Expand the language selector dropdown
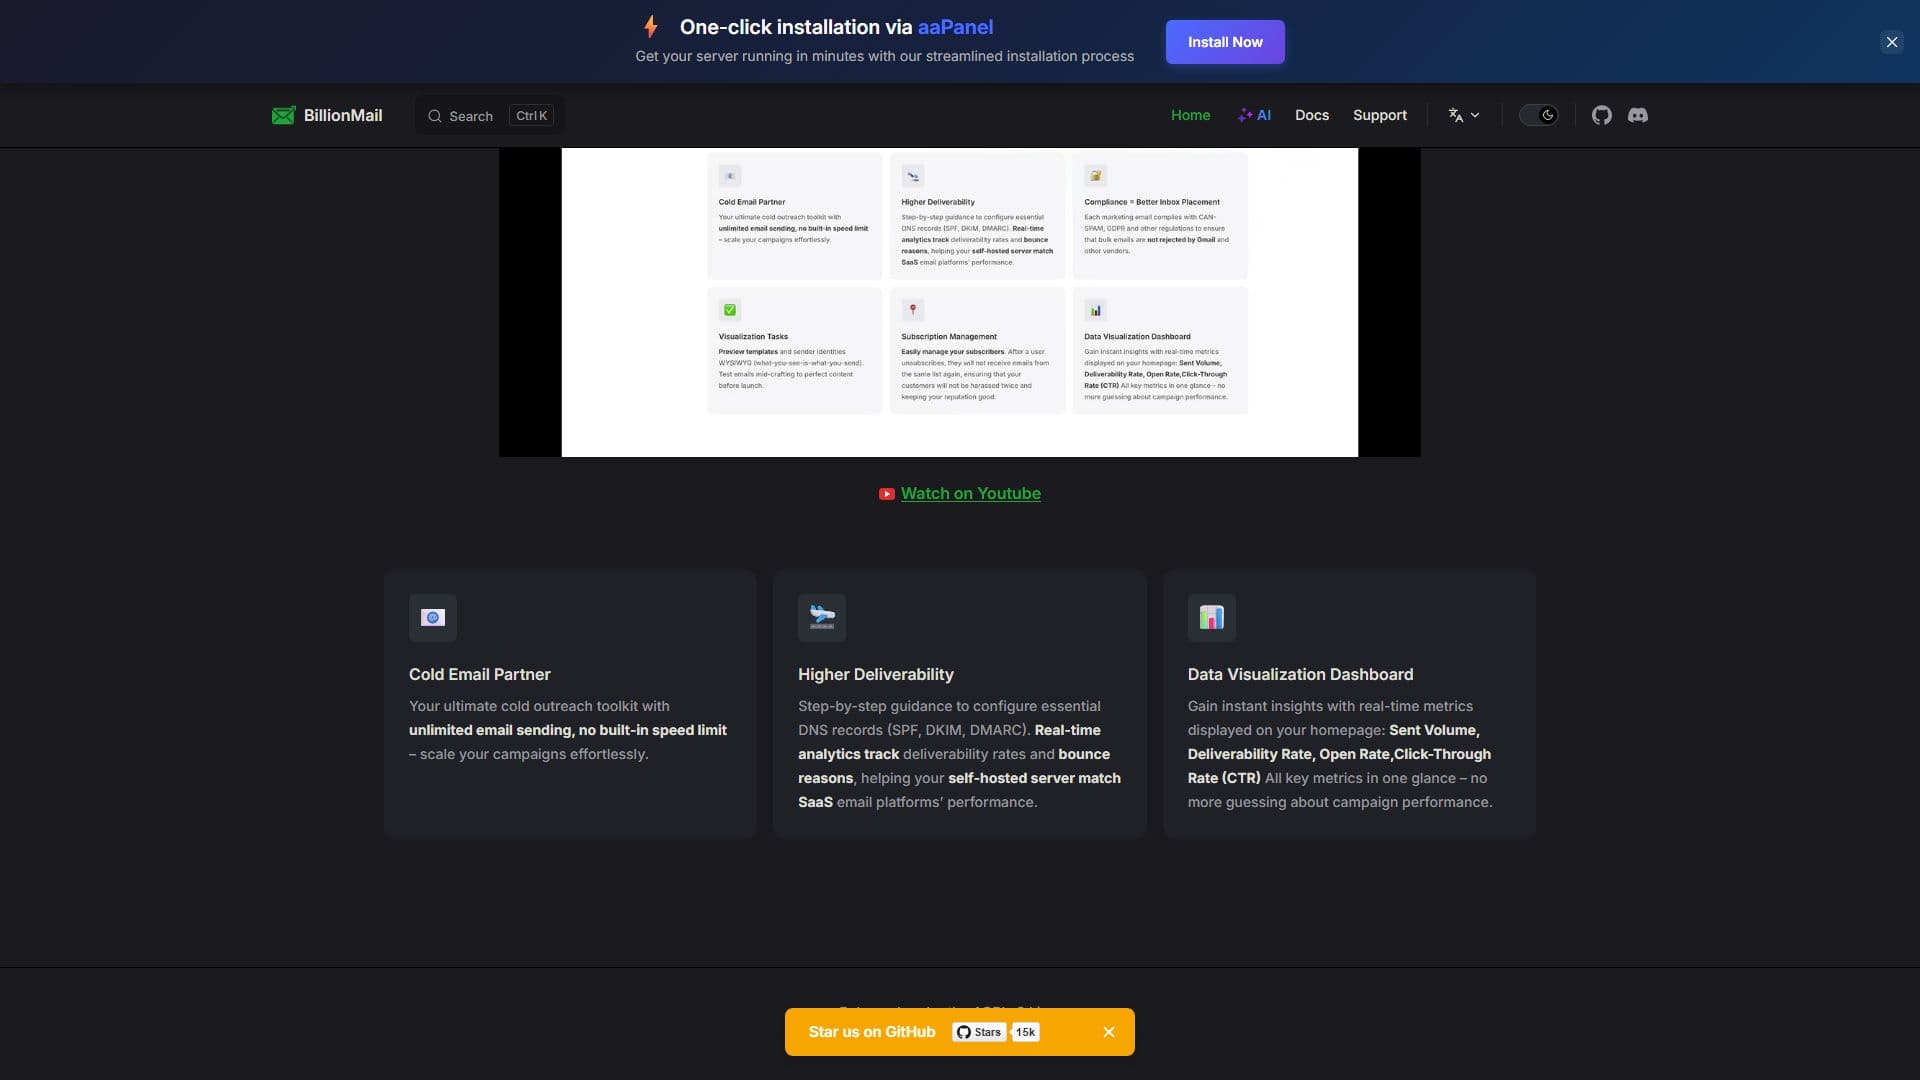The width and height of the screenshot is (1920, 1080). [x=1464, y=115]
